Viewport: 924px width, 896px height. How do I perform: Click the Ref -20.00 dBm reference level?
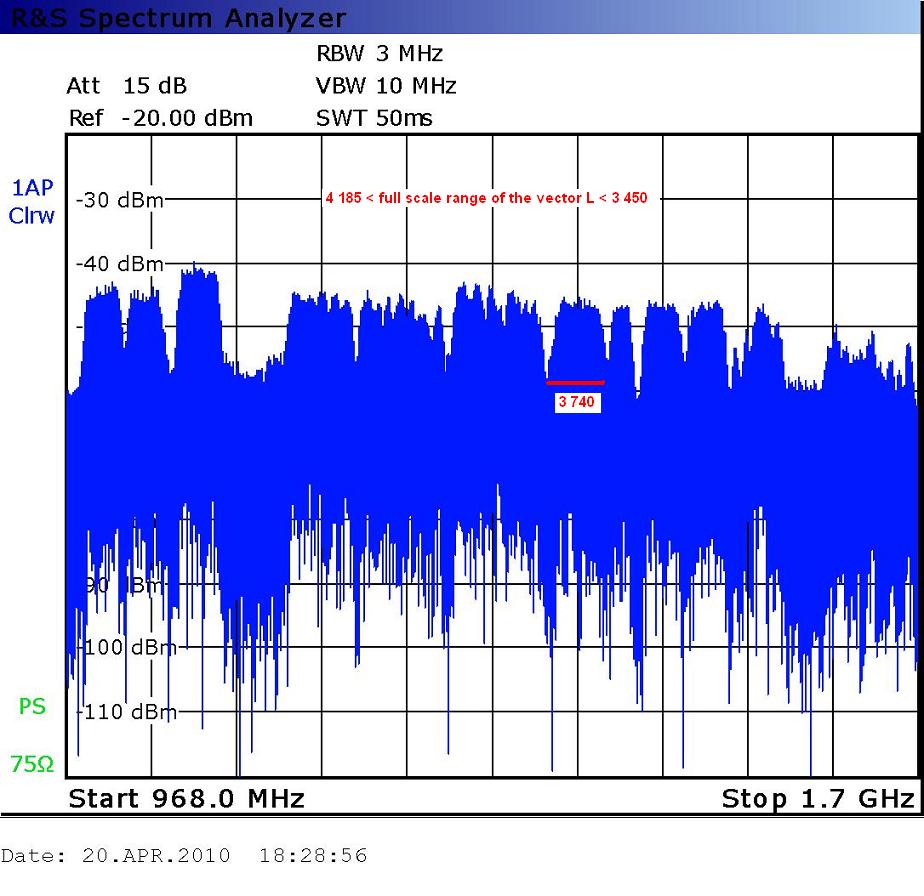pyautogui.click(x=160, y=119)
